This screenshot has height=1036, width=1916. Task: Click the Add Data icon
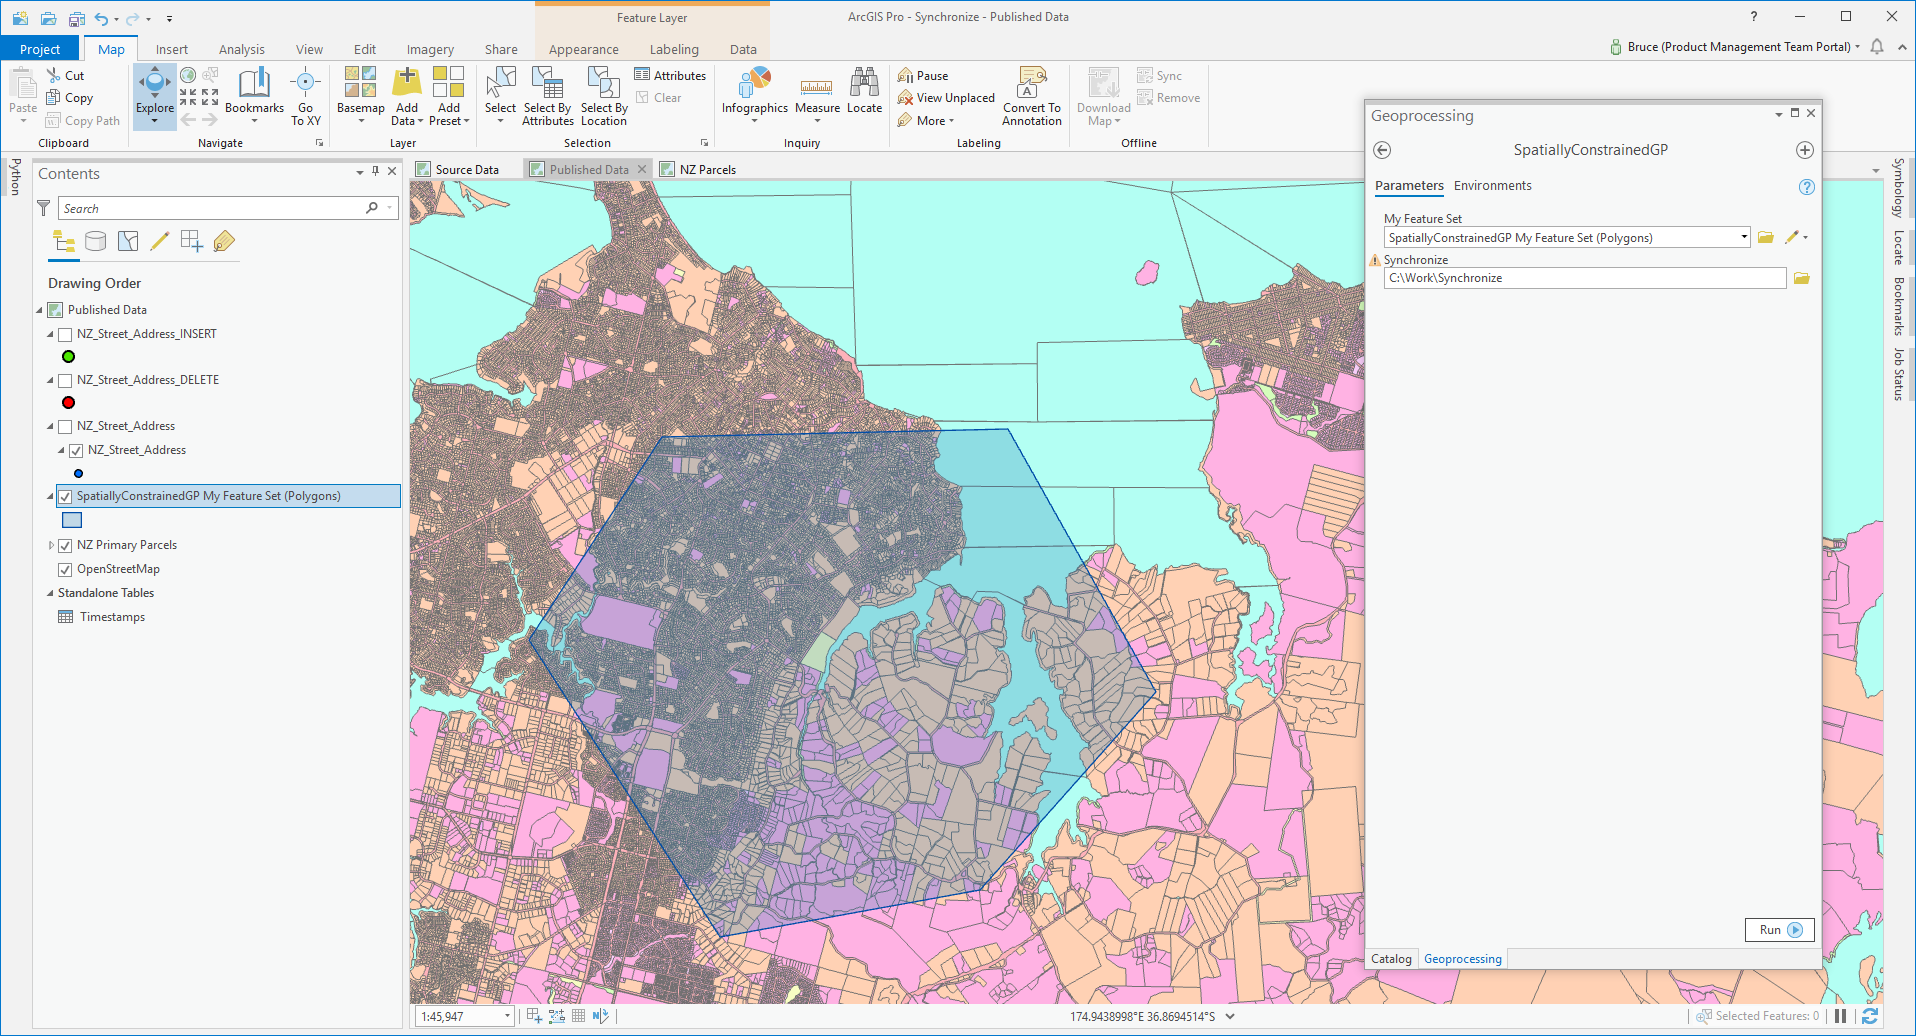(x=407, y=82)
